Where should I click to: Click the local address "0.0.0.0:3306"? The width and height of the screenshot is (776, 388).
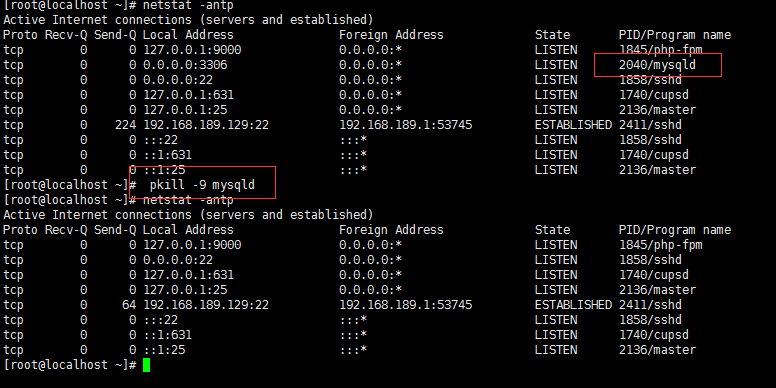[185, 65]
